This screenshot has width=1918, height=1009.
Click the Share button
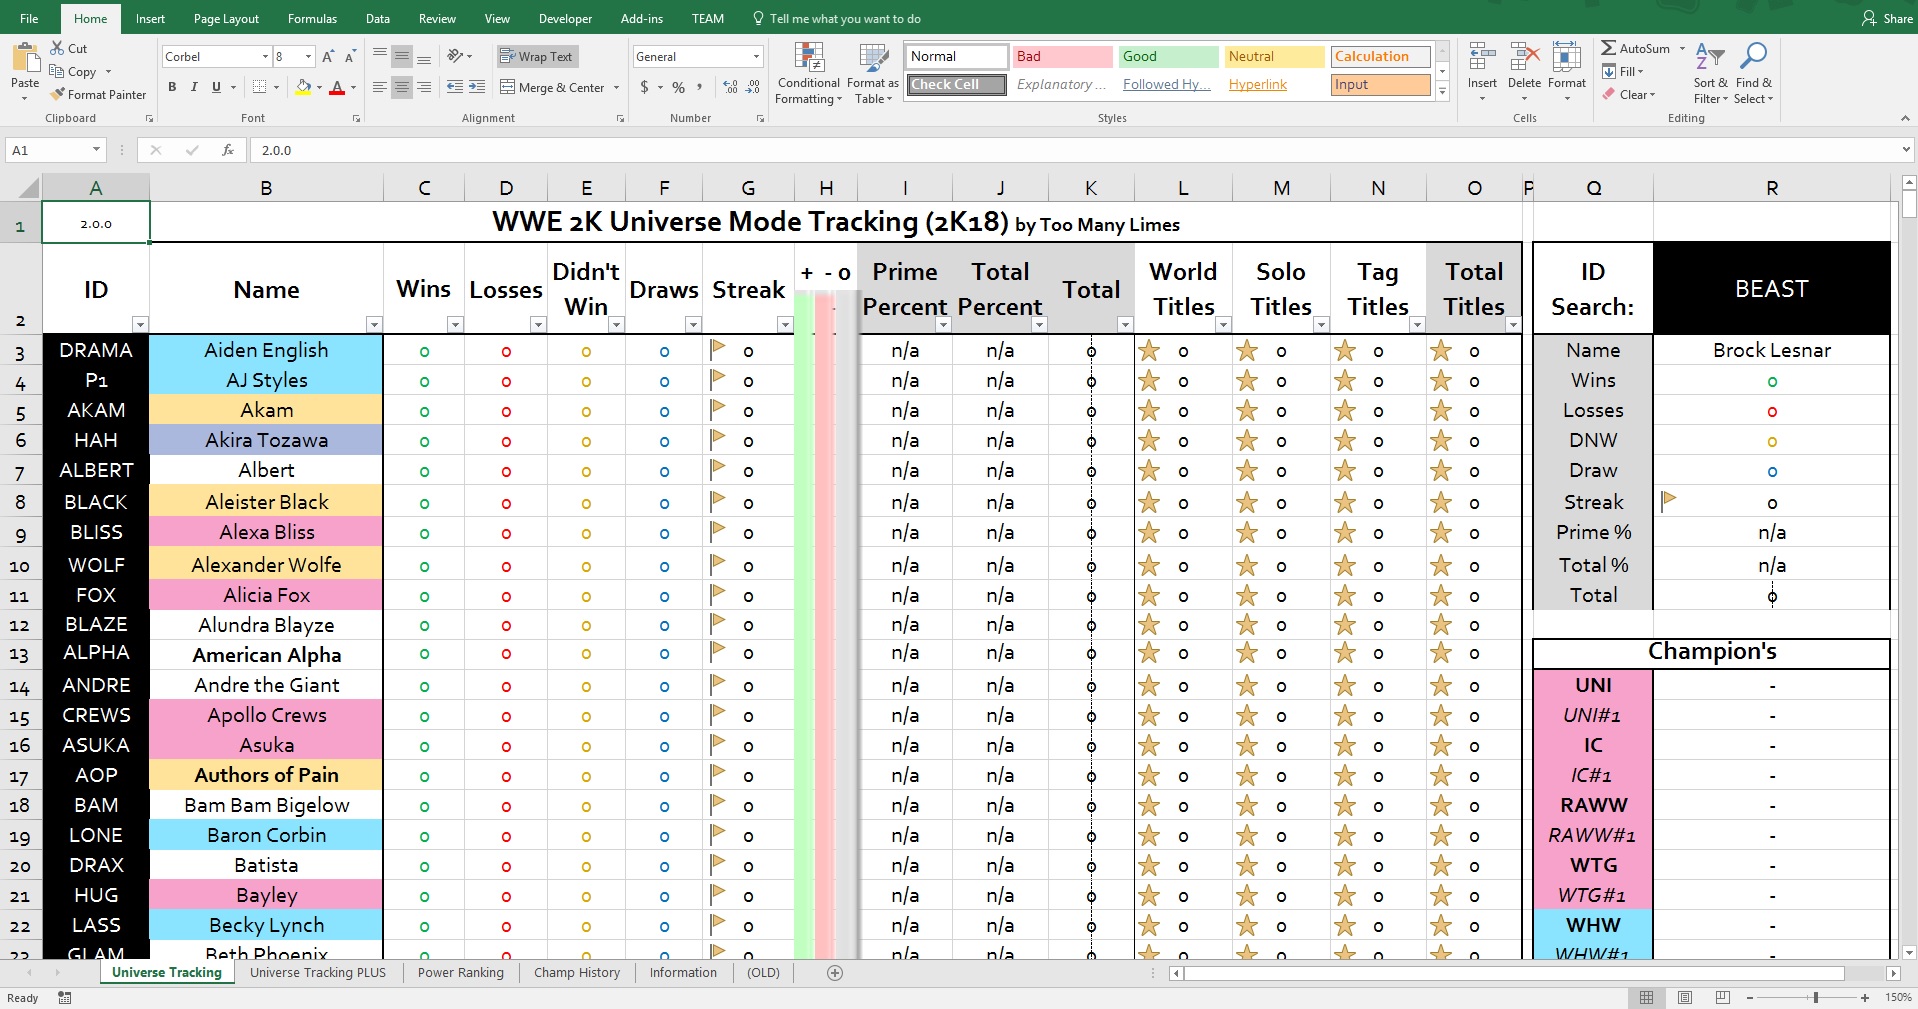(1887, 18)
